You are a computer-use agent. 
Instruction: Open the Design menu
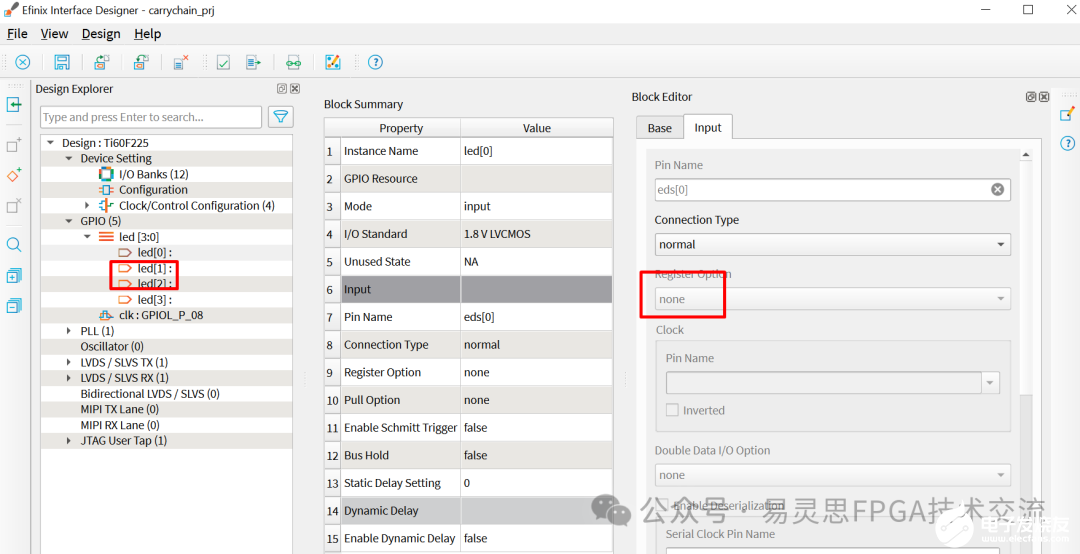tap(101, 34)
